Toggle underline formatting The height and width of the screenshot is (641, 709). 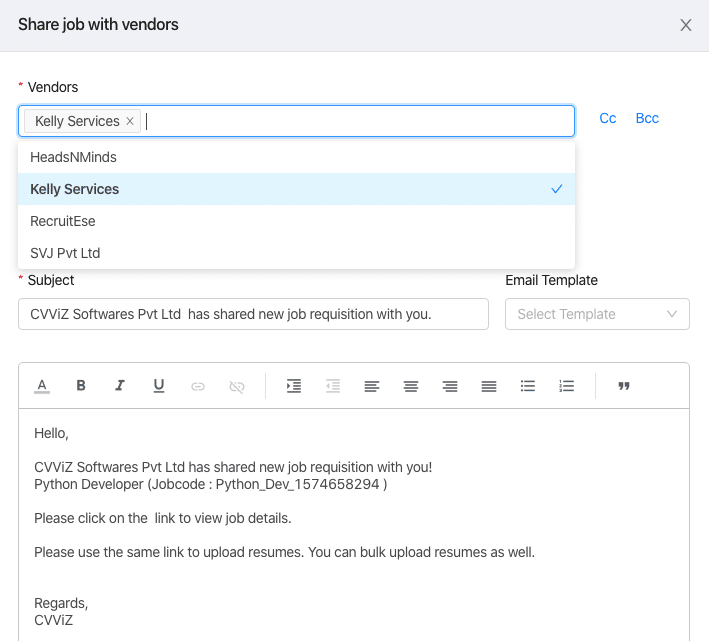(159, 386)
